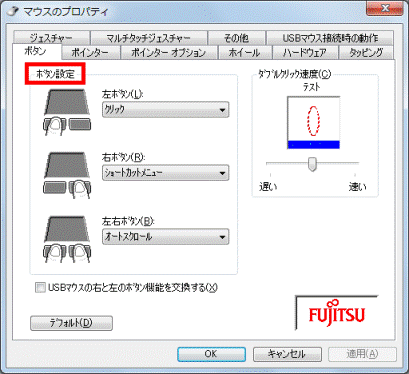Click the 速い label under slider

(x=357, y=187)
